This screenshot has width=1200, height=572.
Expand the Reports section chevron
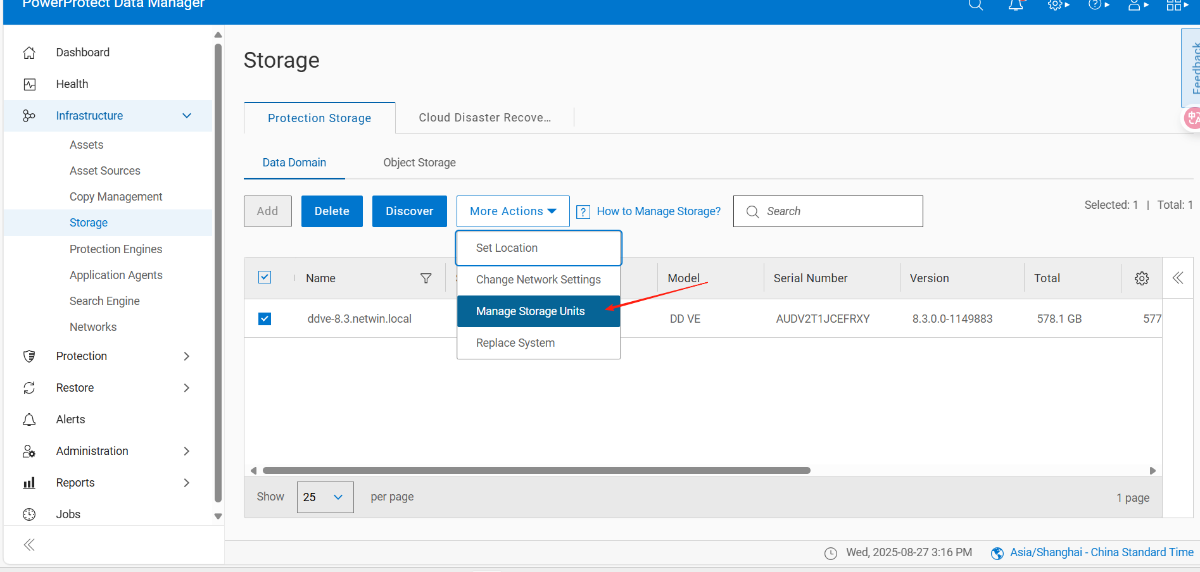pos(186,483)
